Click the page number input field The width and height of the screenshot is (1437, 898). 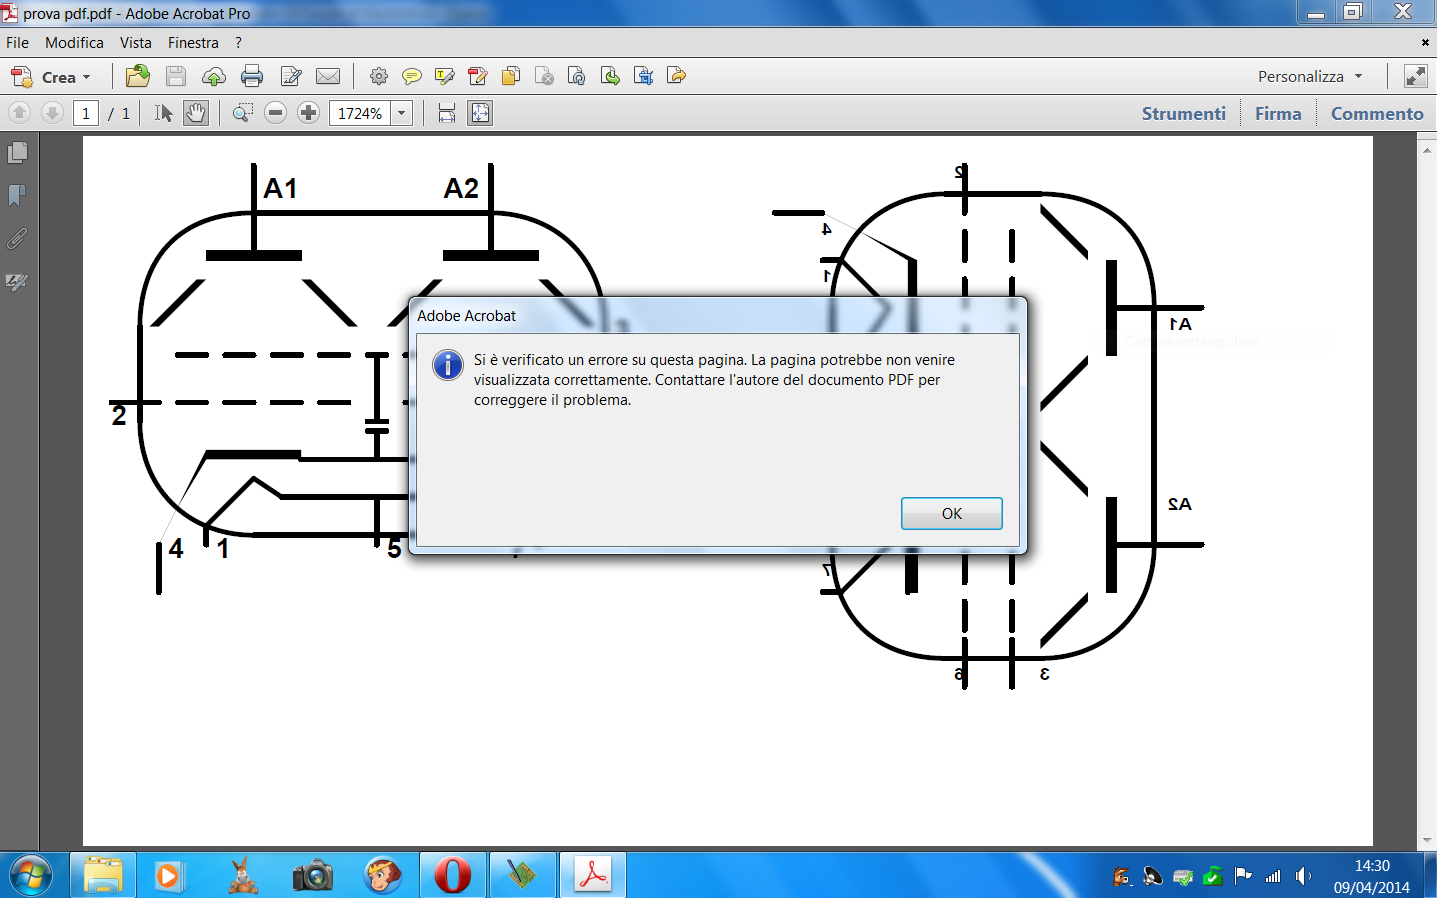(86, 113)
